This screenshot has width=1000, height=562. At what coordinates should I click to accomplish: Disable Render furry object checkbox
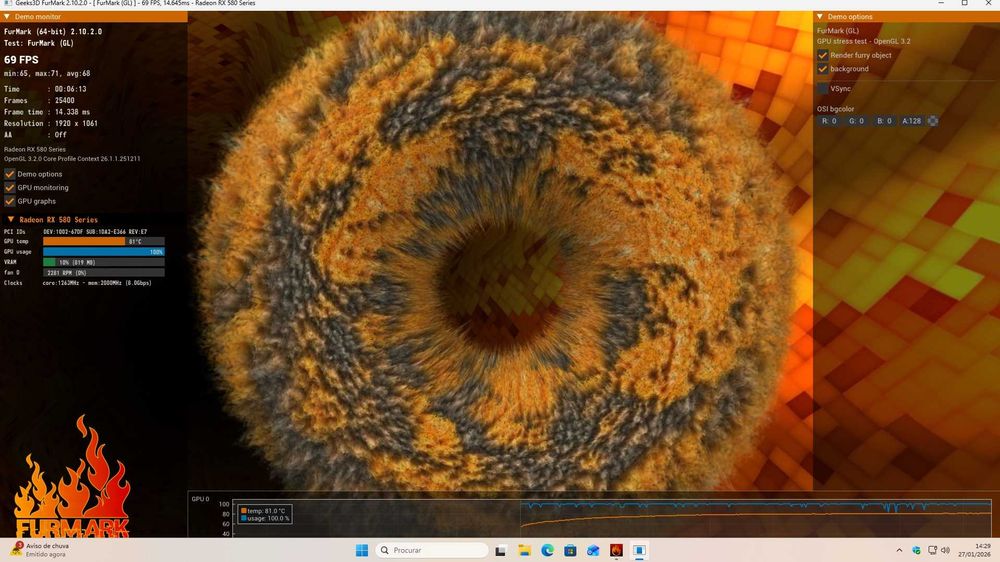click(x=823, y=55)
